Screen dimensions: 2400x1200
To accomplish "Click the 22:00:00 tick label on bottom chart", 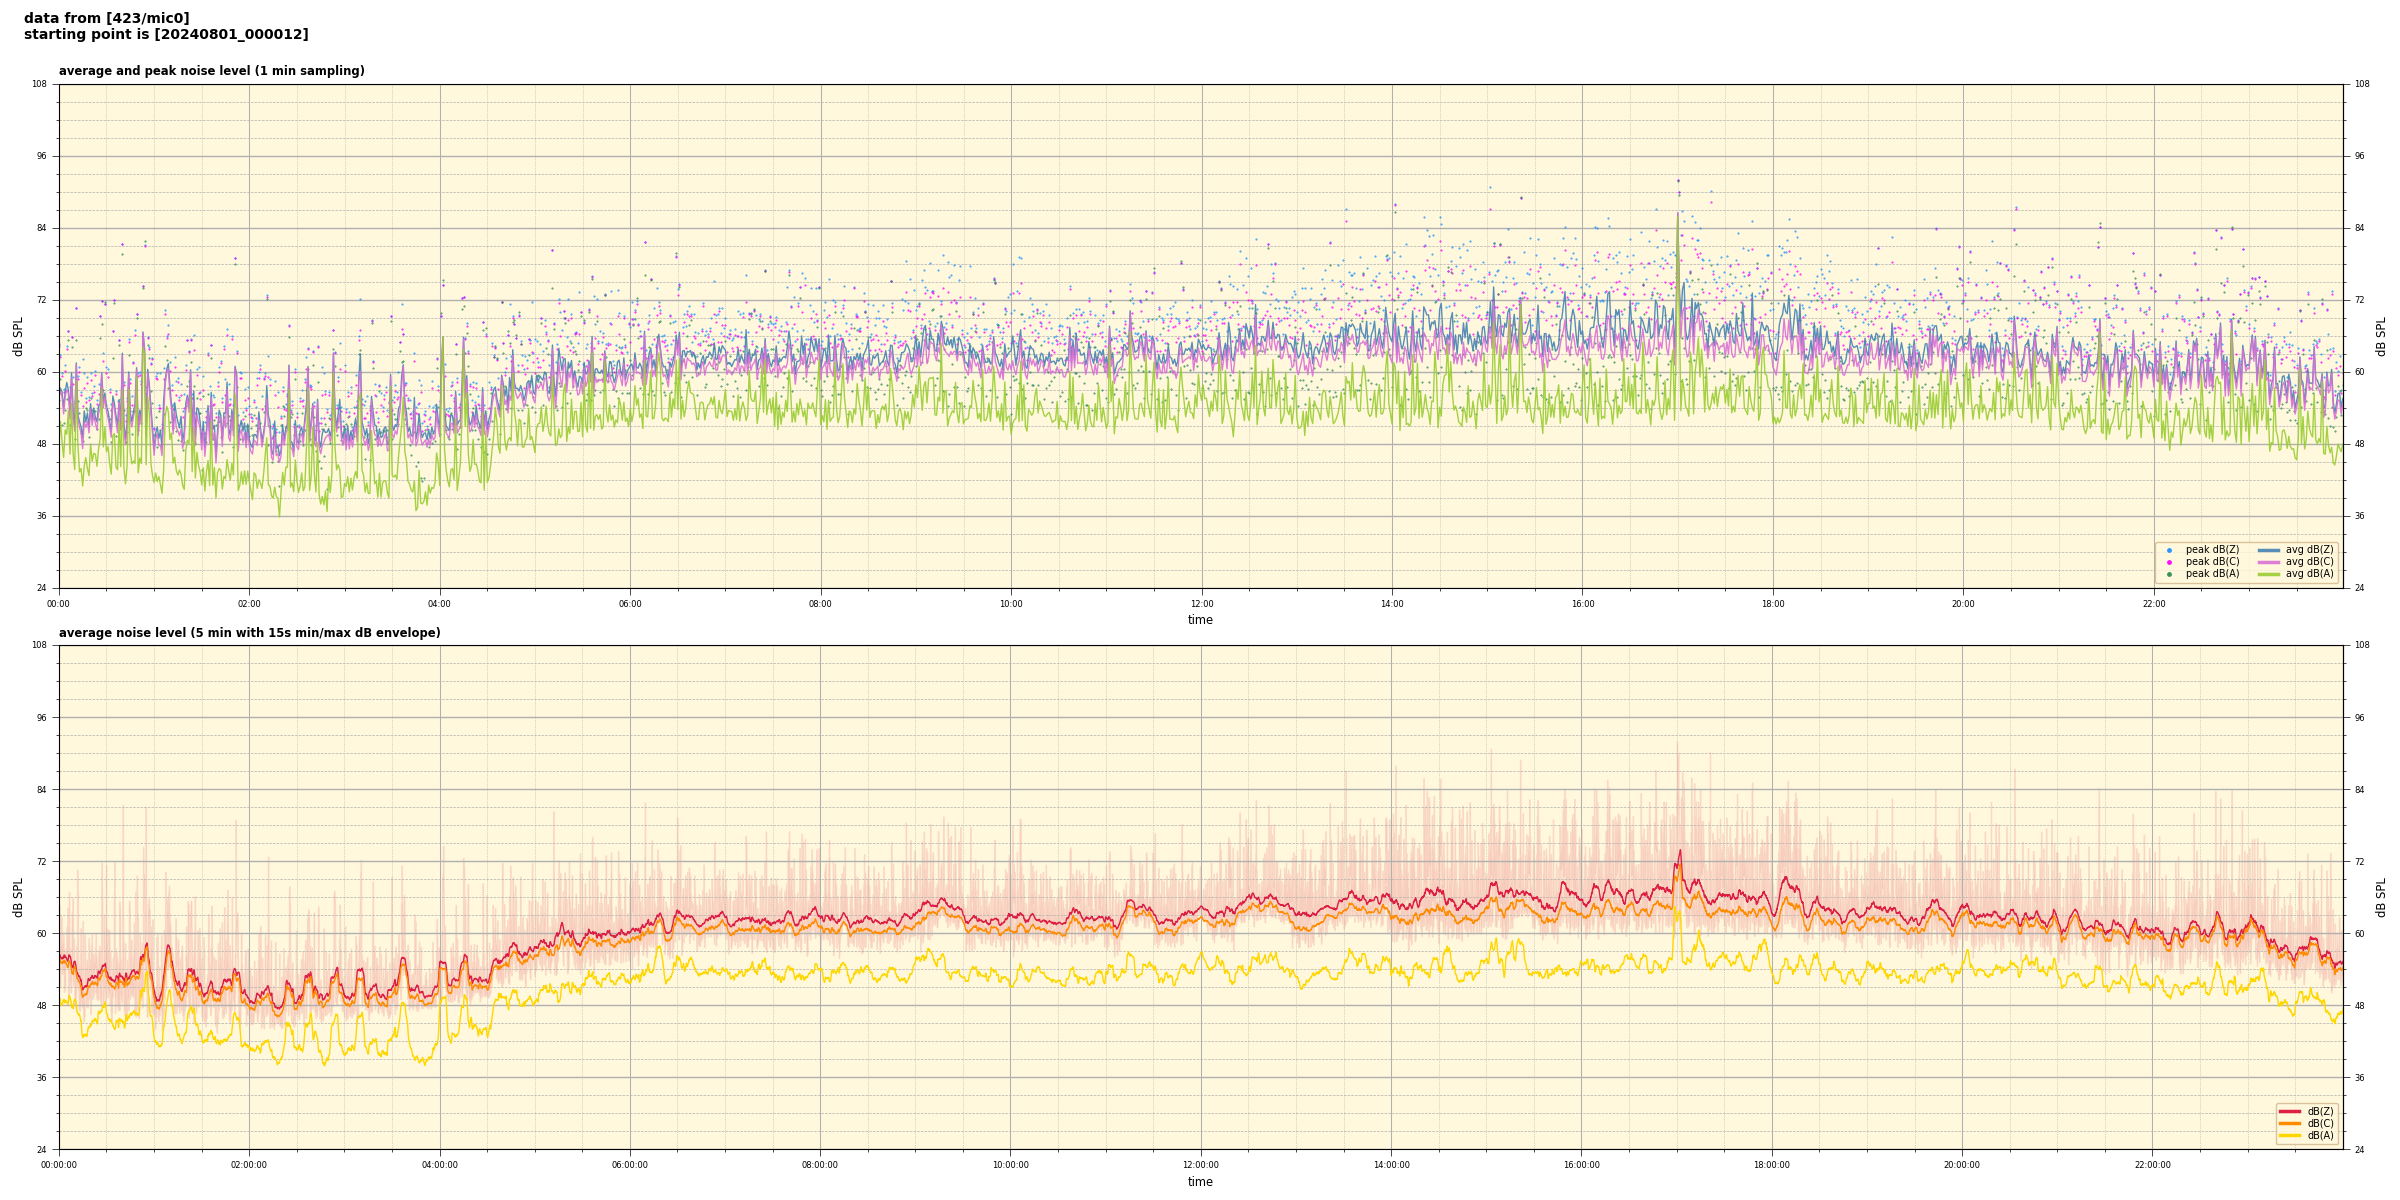I will click(x=2152, y=1165).
